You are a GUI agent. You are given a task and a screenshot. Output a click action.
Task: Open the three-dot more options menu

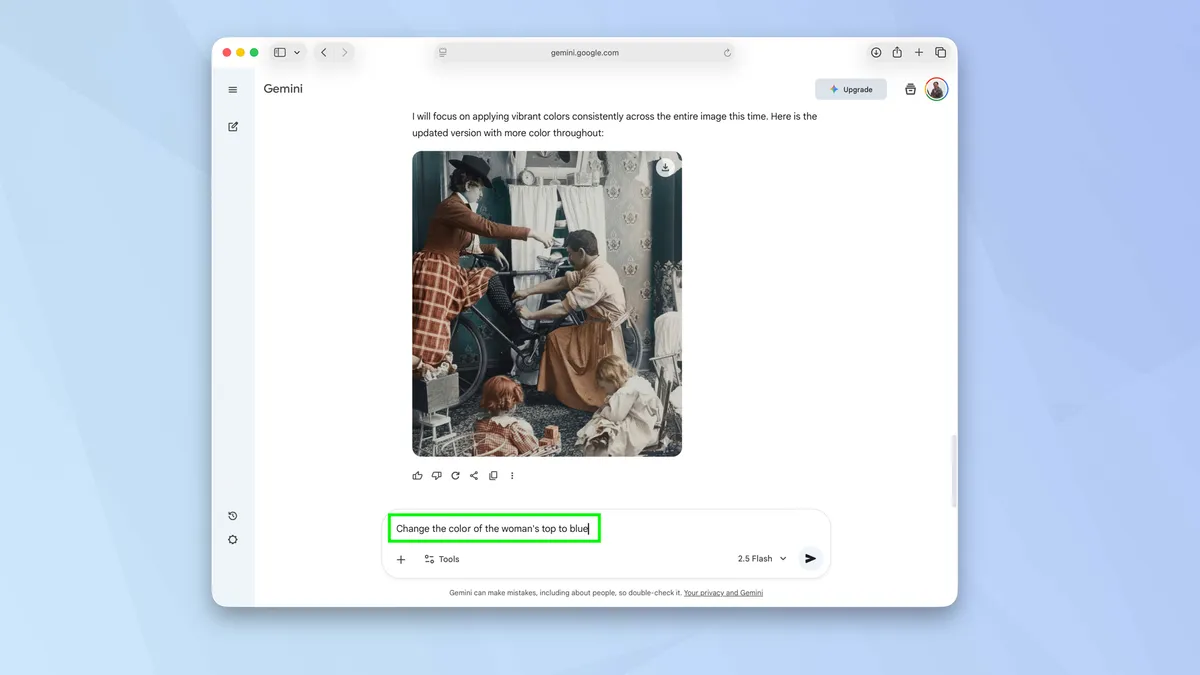coord(512,475)
